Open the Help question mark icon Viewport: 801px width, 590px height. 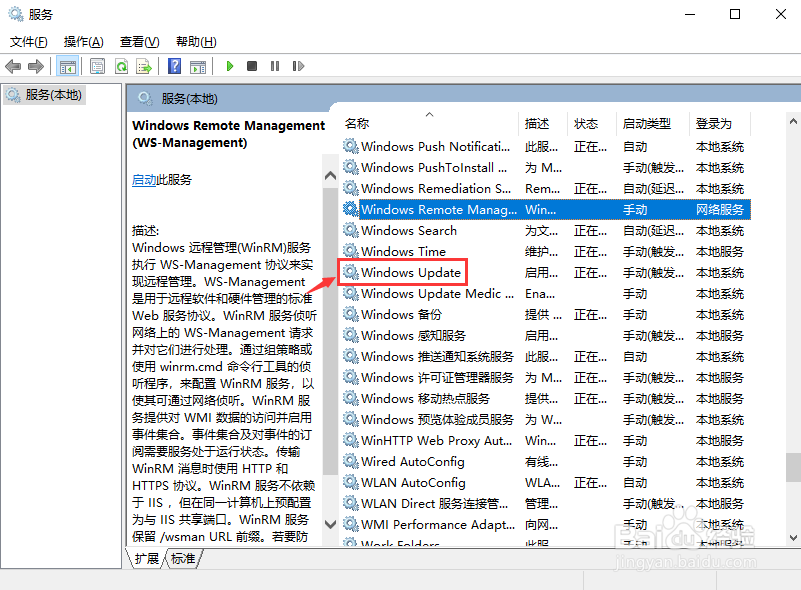click(174, 66)
